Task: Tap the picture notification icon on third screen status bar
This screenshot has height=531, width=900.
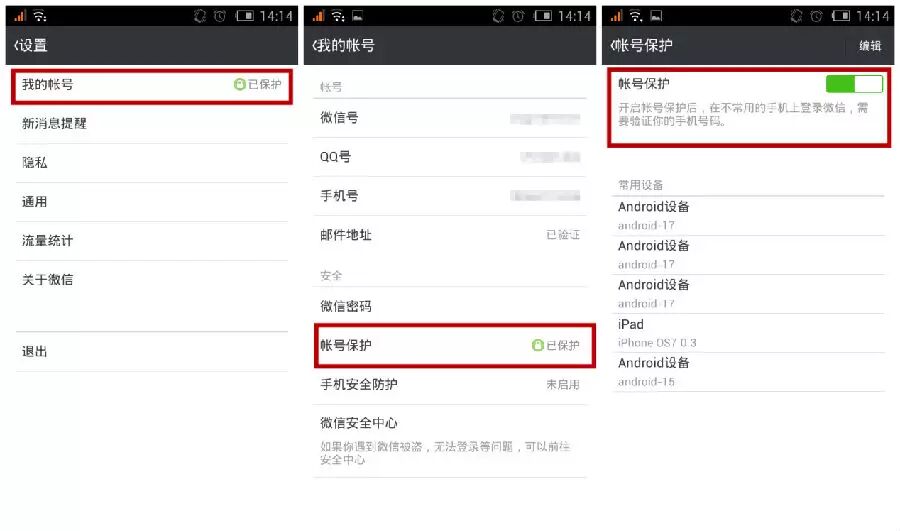Action: pyautogui.click(x=656, y=16)
